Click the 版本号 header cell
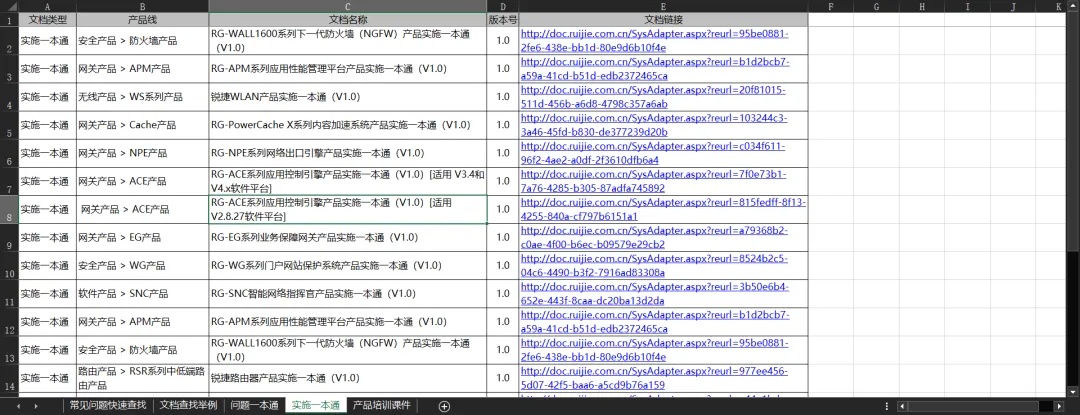Viewport: 1080px width, 415px height. point(503,20)
